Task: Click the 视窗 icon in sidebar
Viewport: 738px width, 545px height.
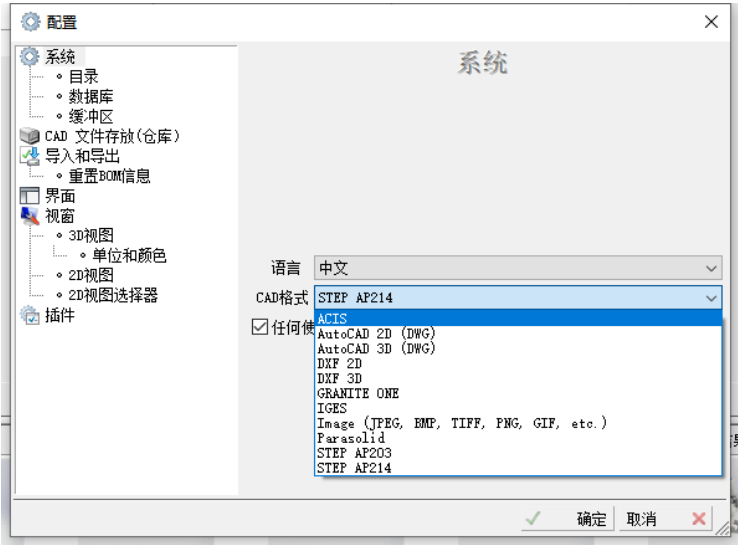Action: pos(30,216)
